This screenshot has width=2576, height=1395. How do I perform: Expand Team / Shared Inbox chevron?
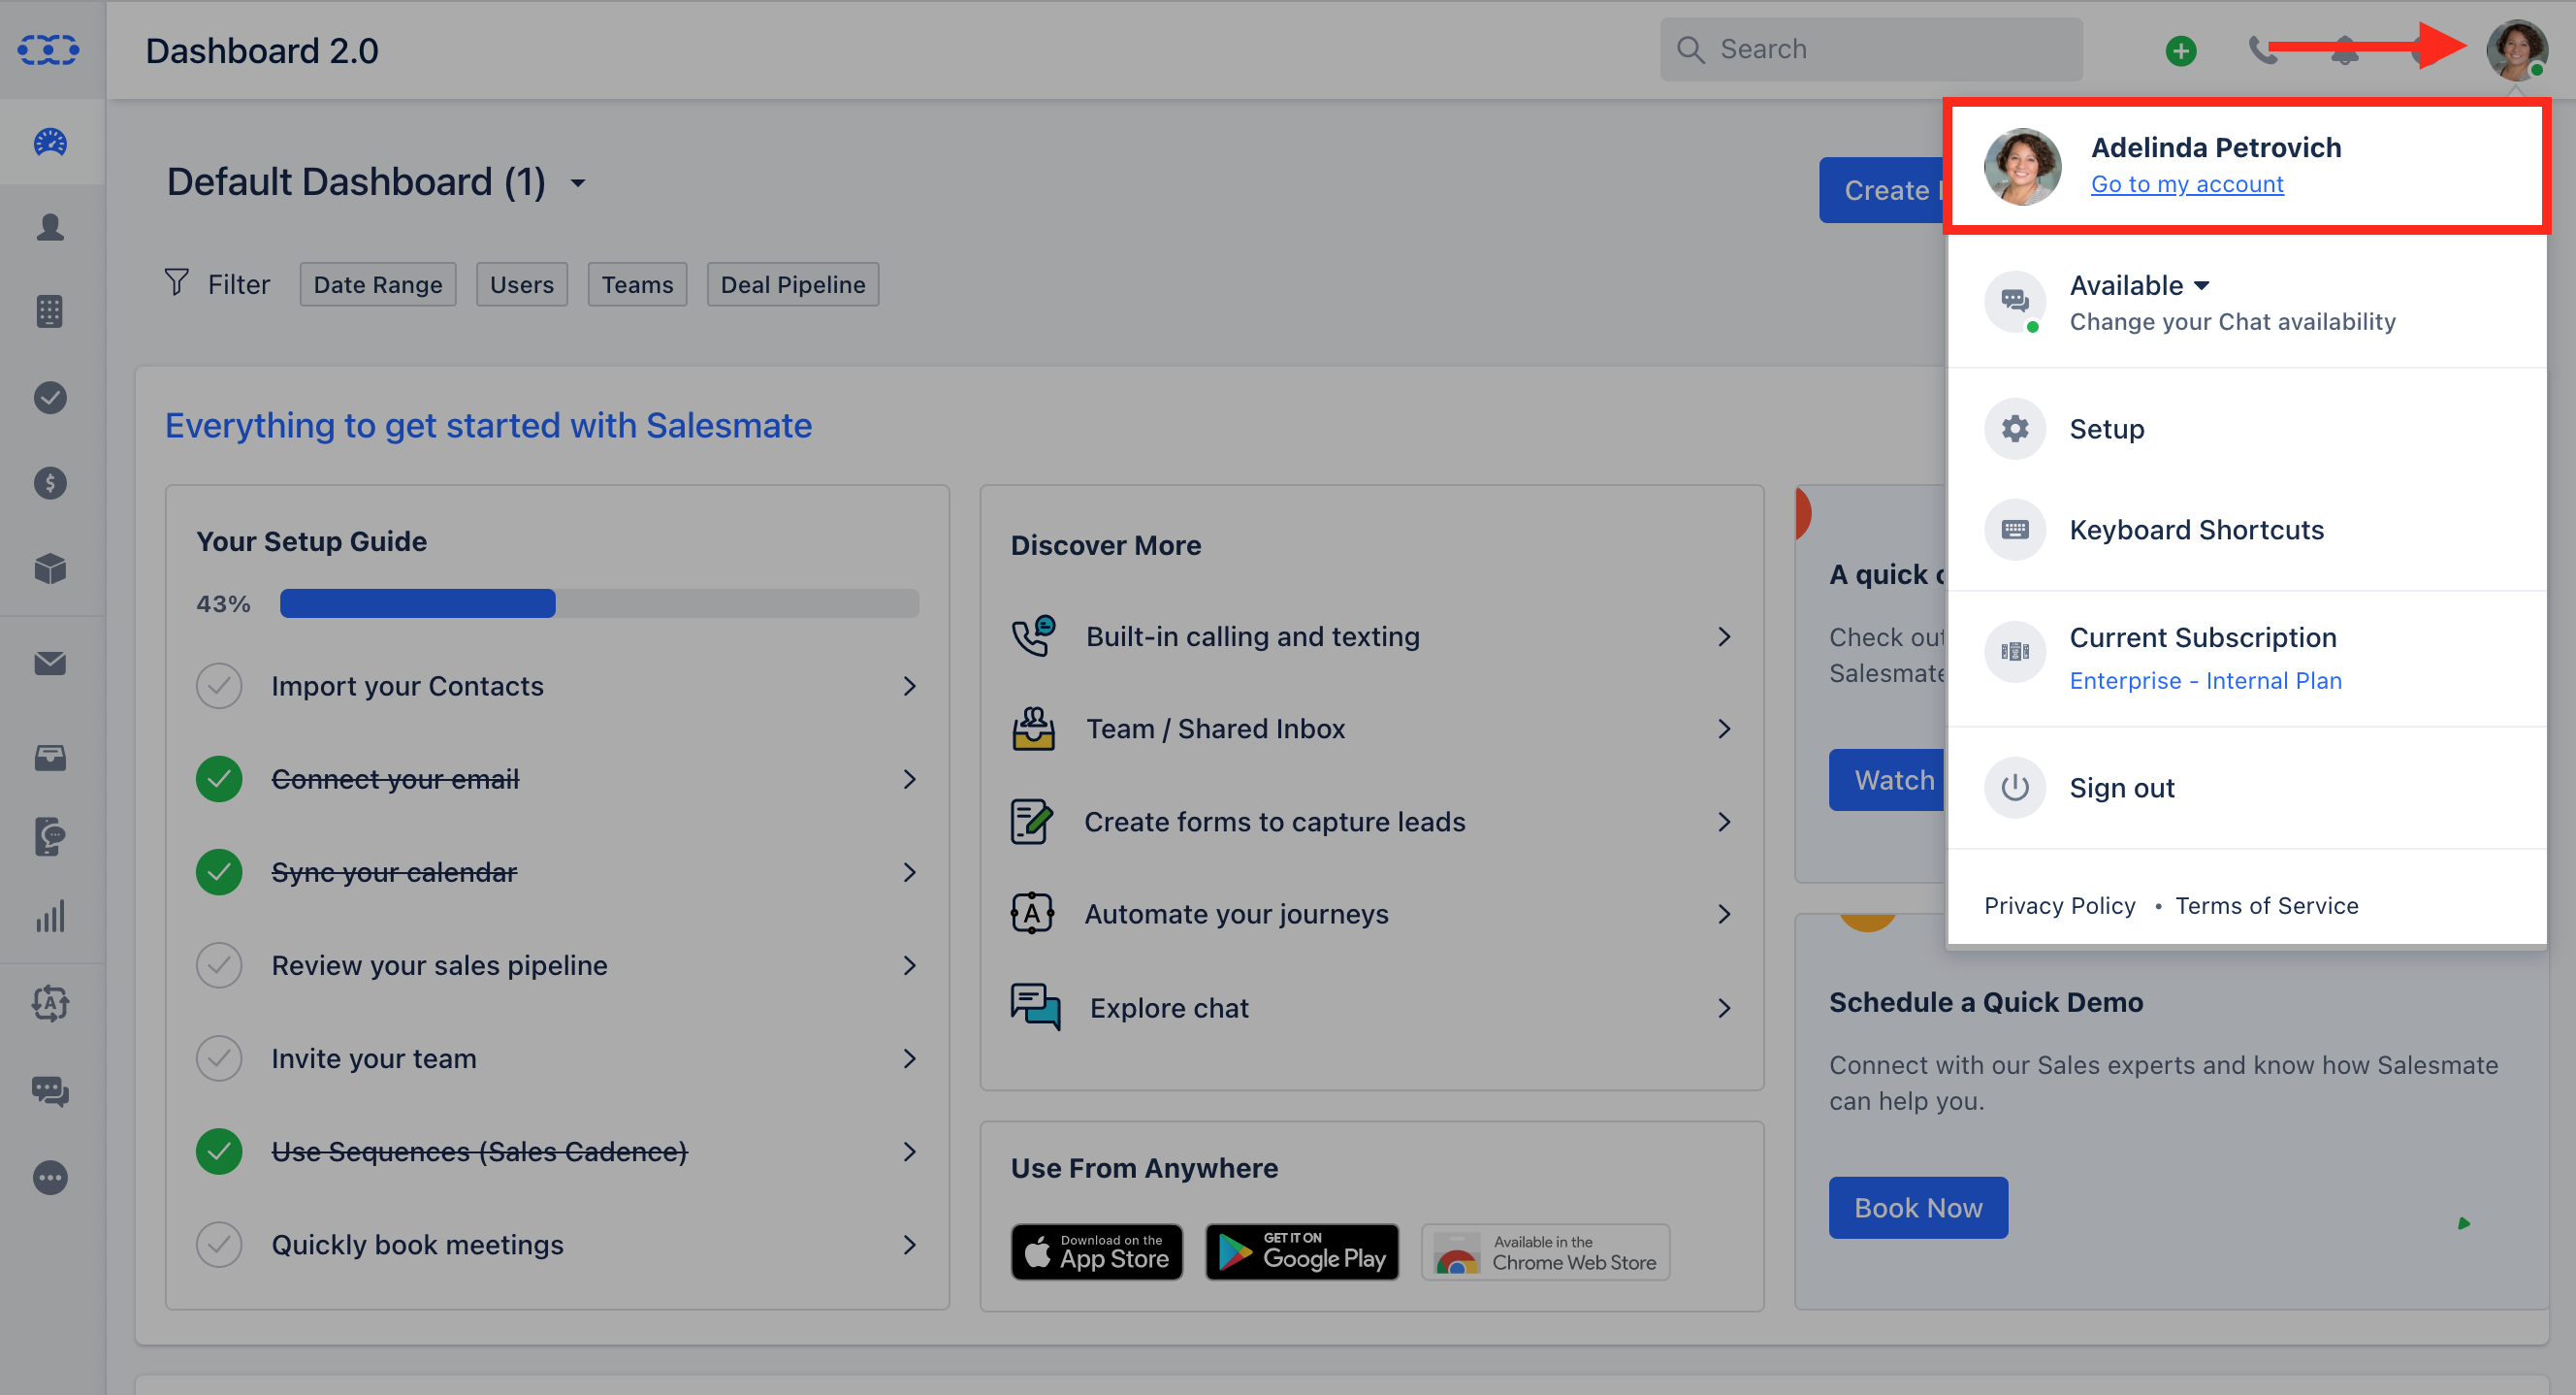pyautogui.click(x=1724, y=729)
